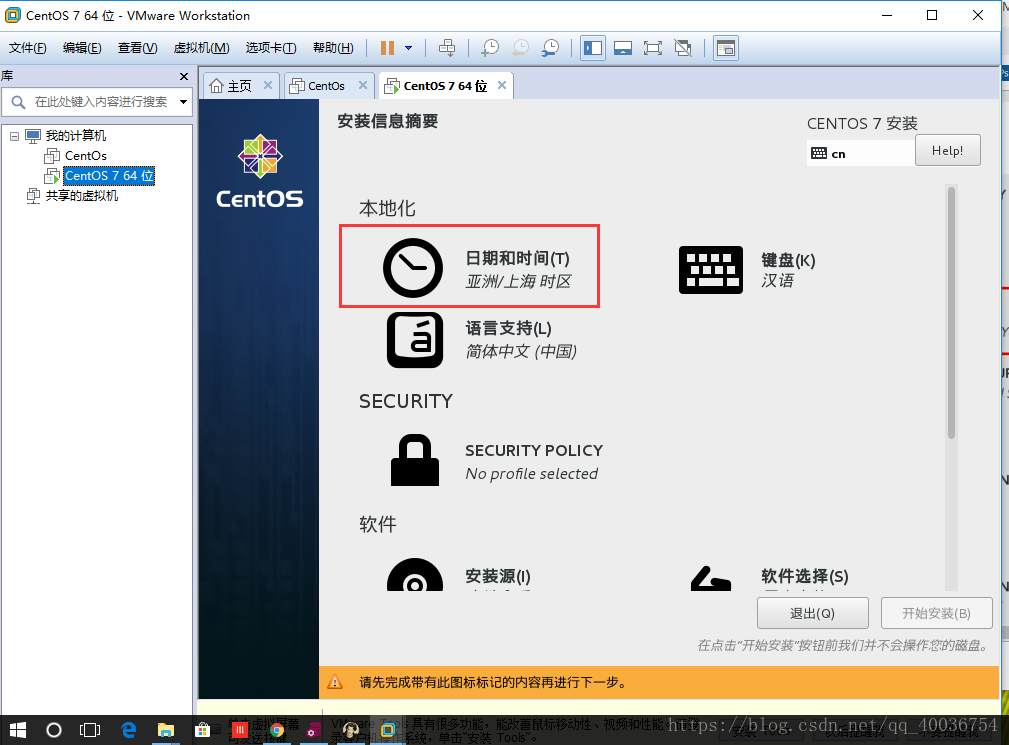Screen dimensions: 1009x745
Task: Click the Help! button
Action: pyautogui.click(x=947, y=151)
